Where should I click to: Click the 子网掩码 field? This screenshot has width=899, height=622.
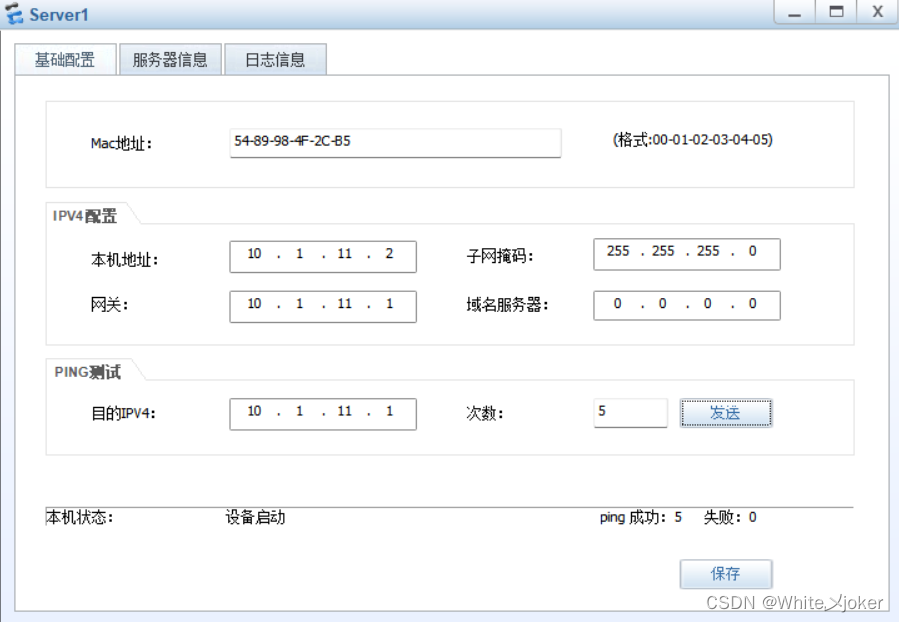pyautogui.click(x=686, y=254)
